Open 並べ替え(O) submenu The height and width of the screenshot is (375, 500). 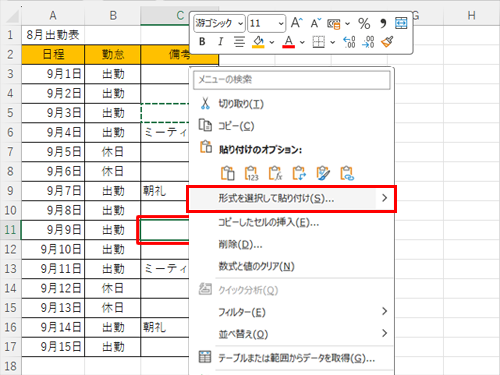(x=292, y=334)
